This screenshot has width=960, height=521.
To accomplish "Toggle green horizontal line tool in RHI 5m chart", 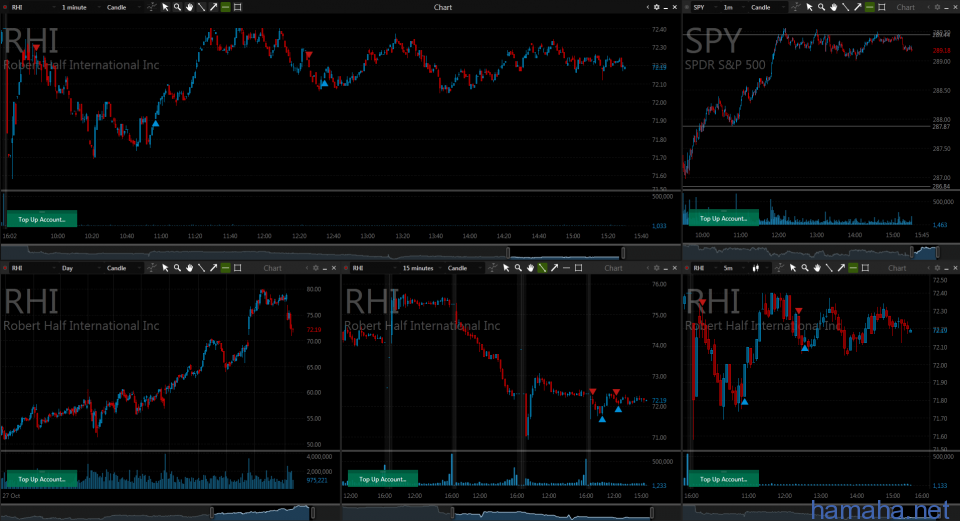I will click(853, 268).
